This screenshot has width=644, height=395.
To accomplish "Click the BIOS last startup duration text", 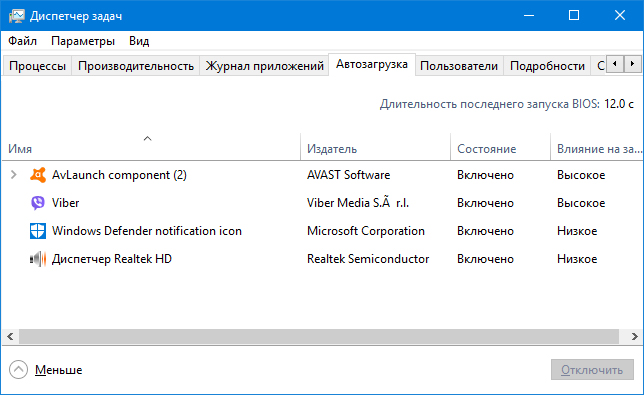I will (507, 104).
